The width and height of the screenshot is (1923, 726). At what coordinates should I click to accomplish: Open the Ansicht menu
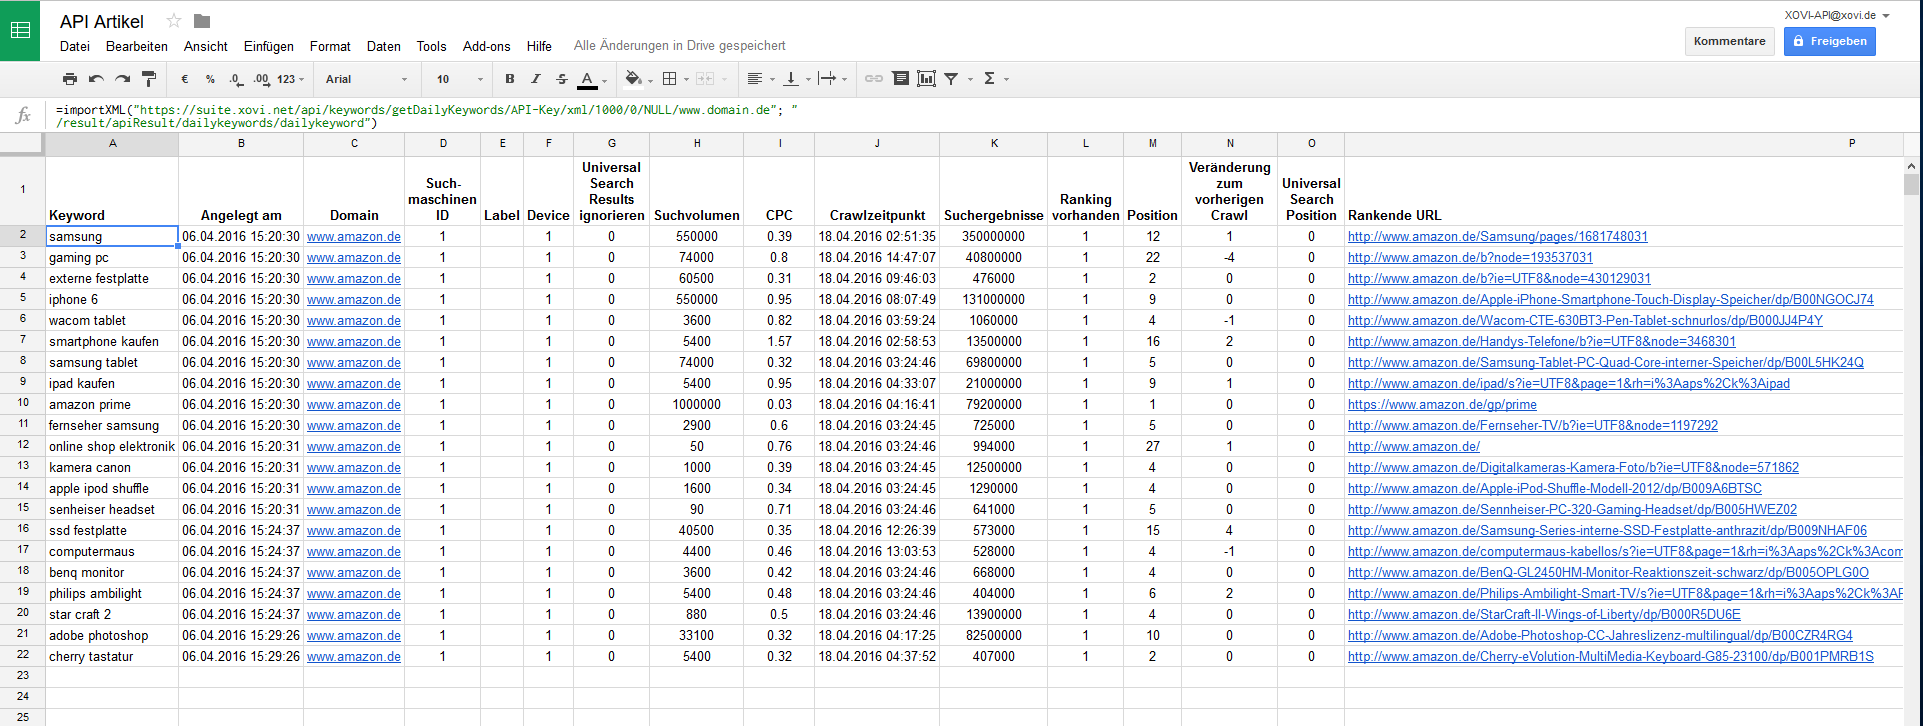[x=206, y=46]
